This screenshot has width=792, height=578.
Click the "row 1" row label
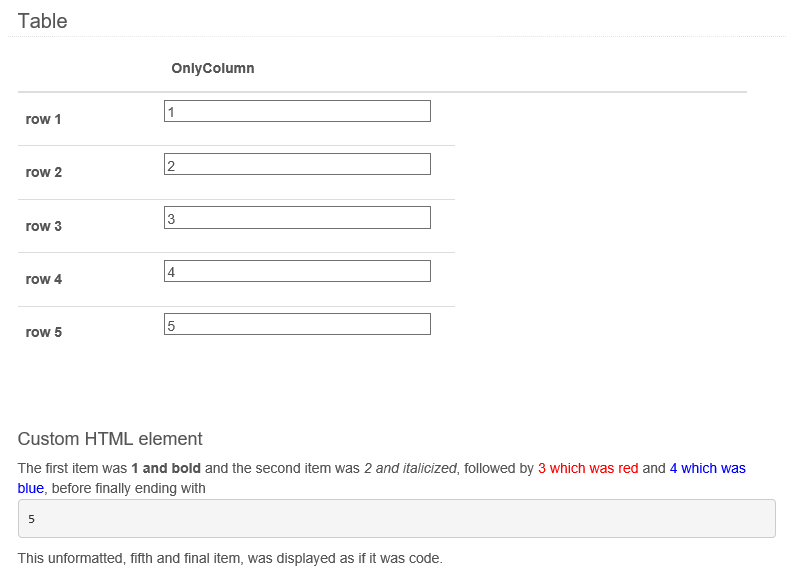pyautogui.click(x=44, y=119)
